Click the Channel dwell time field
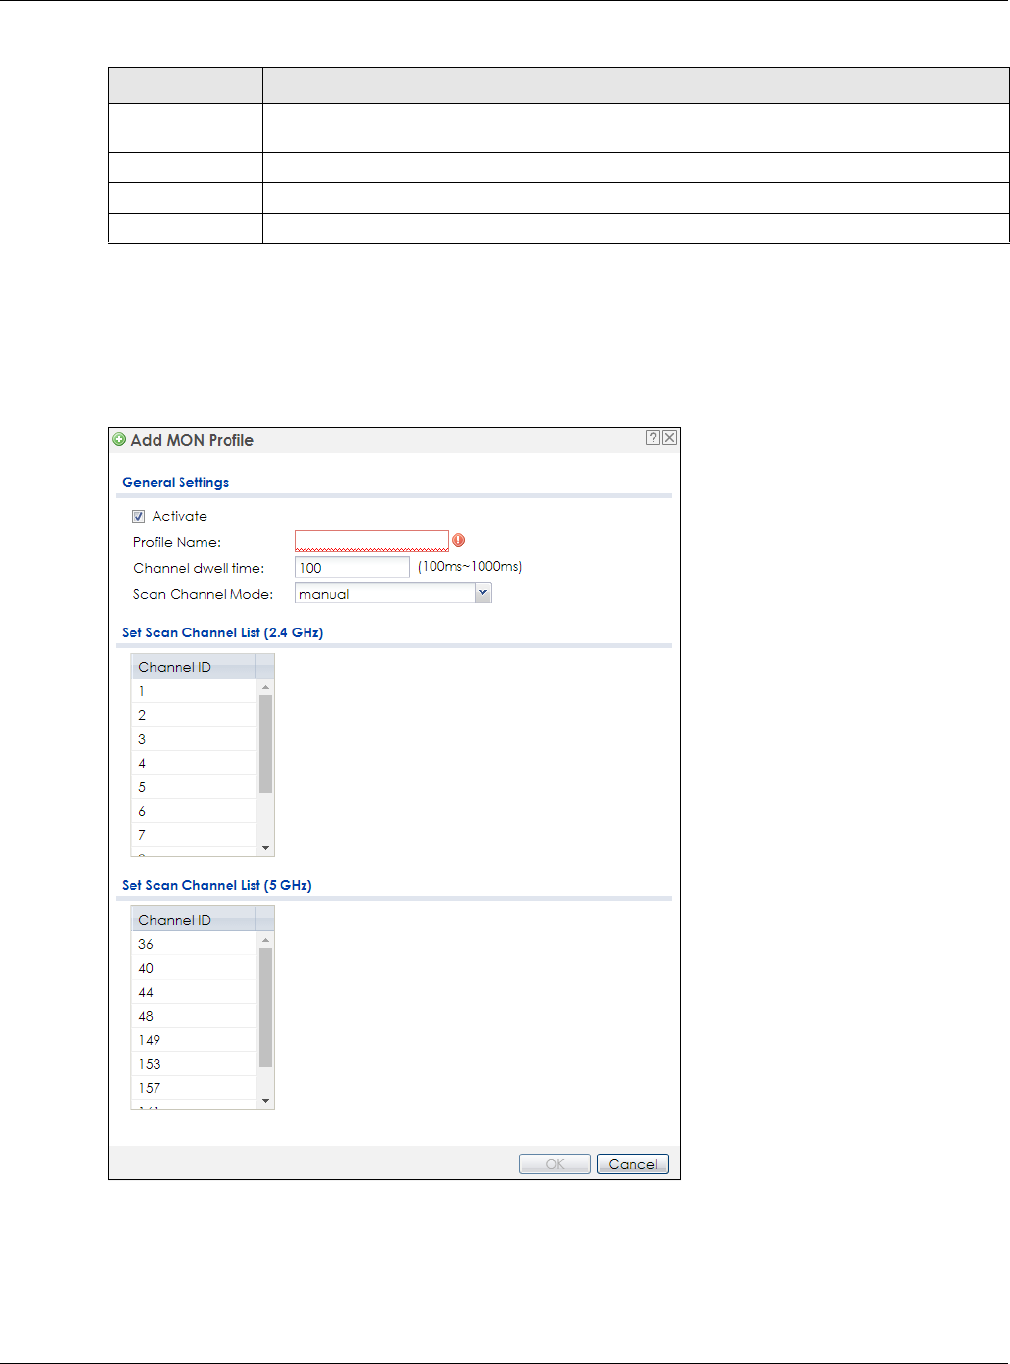This screenshot has width=1010, height=1364. (x=353, y=567)
